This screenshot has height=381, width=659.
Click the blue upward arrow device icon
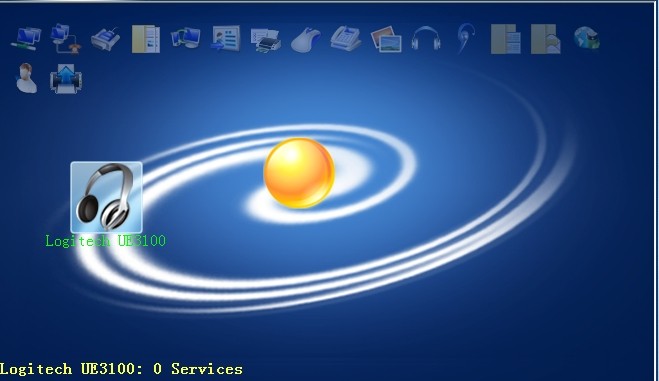[66, 79]
